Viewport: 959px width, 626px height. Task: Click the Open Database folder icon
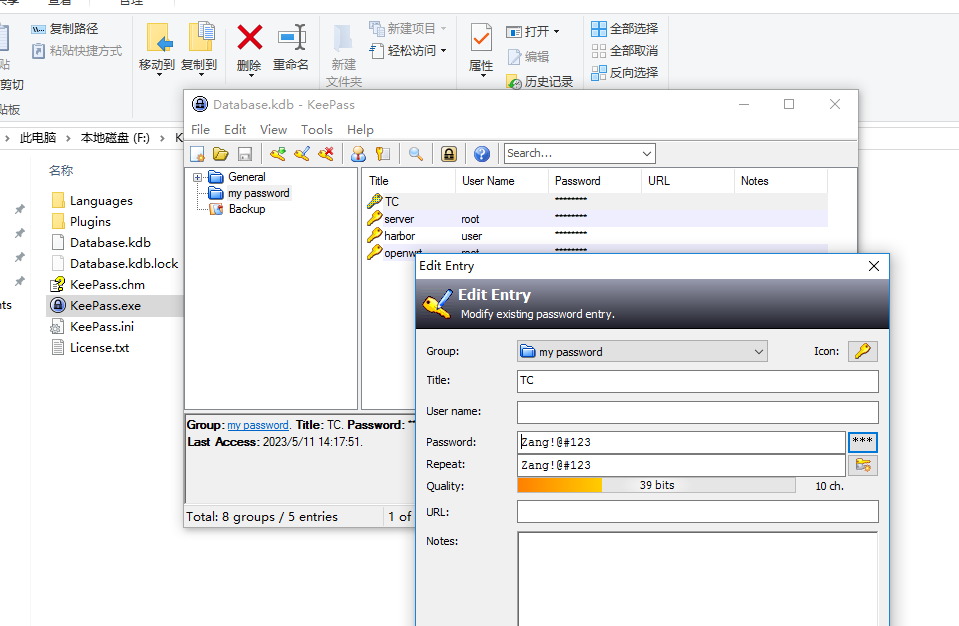pyautogui.click(x=220, y=153)
